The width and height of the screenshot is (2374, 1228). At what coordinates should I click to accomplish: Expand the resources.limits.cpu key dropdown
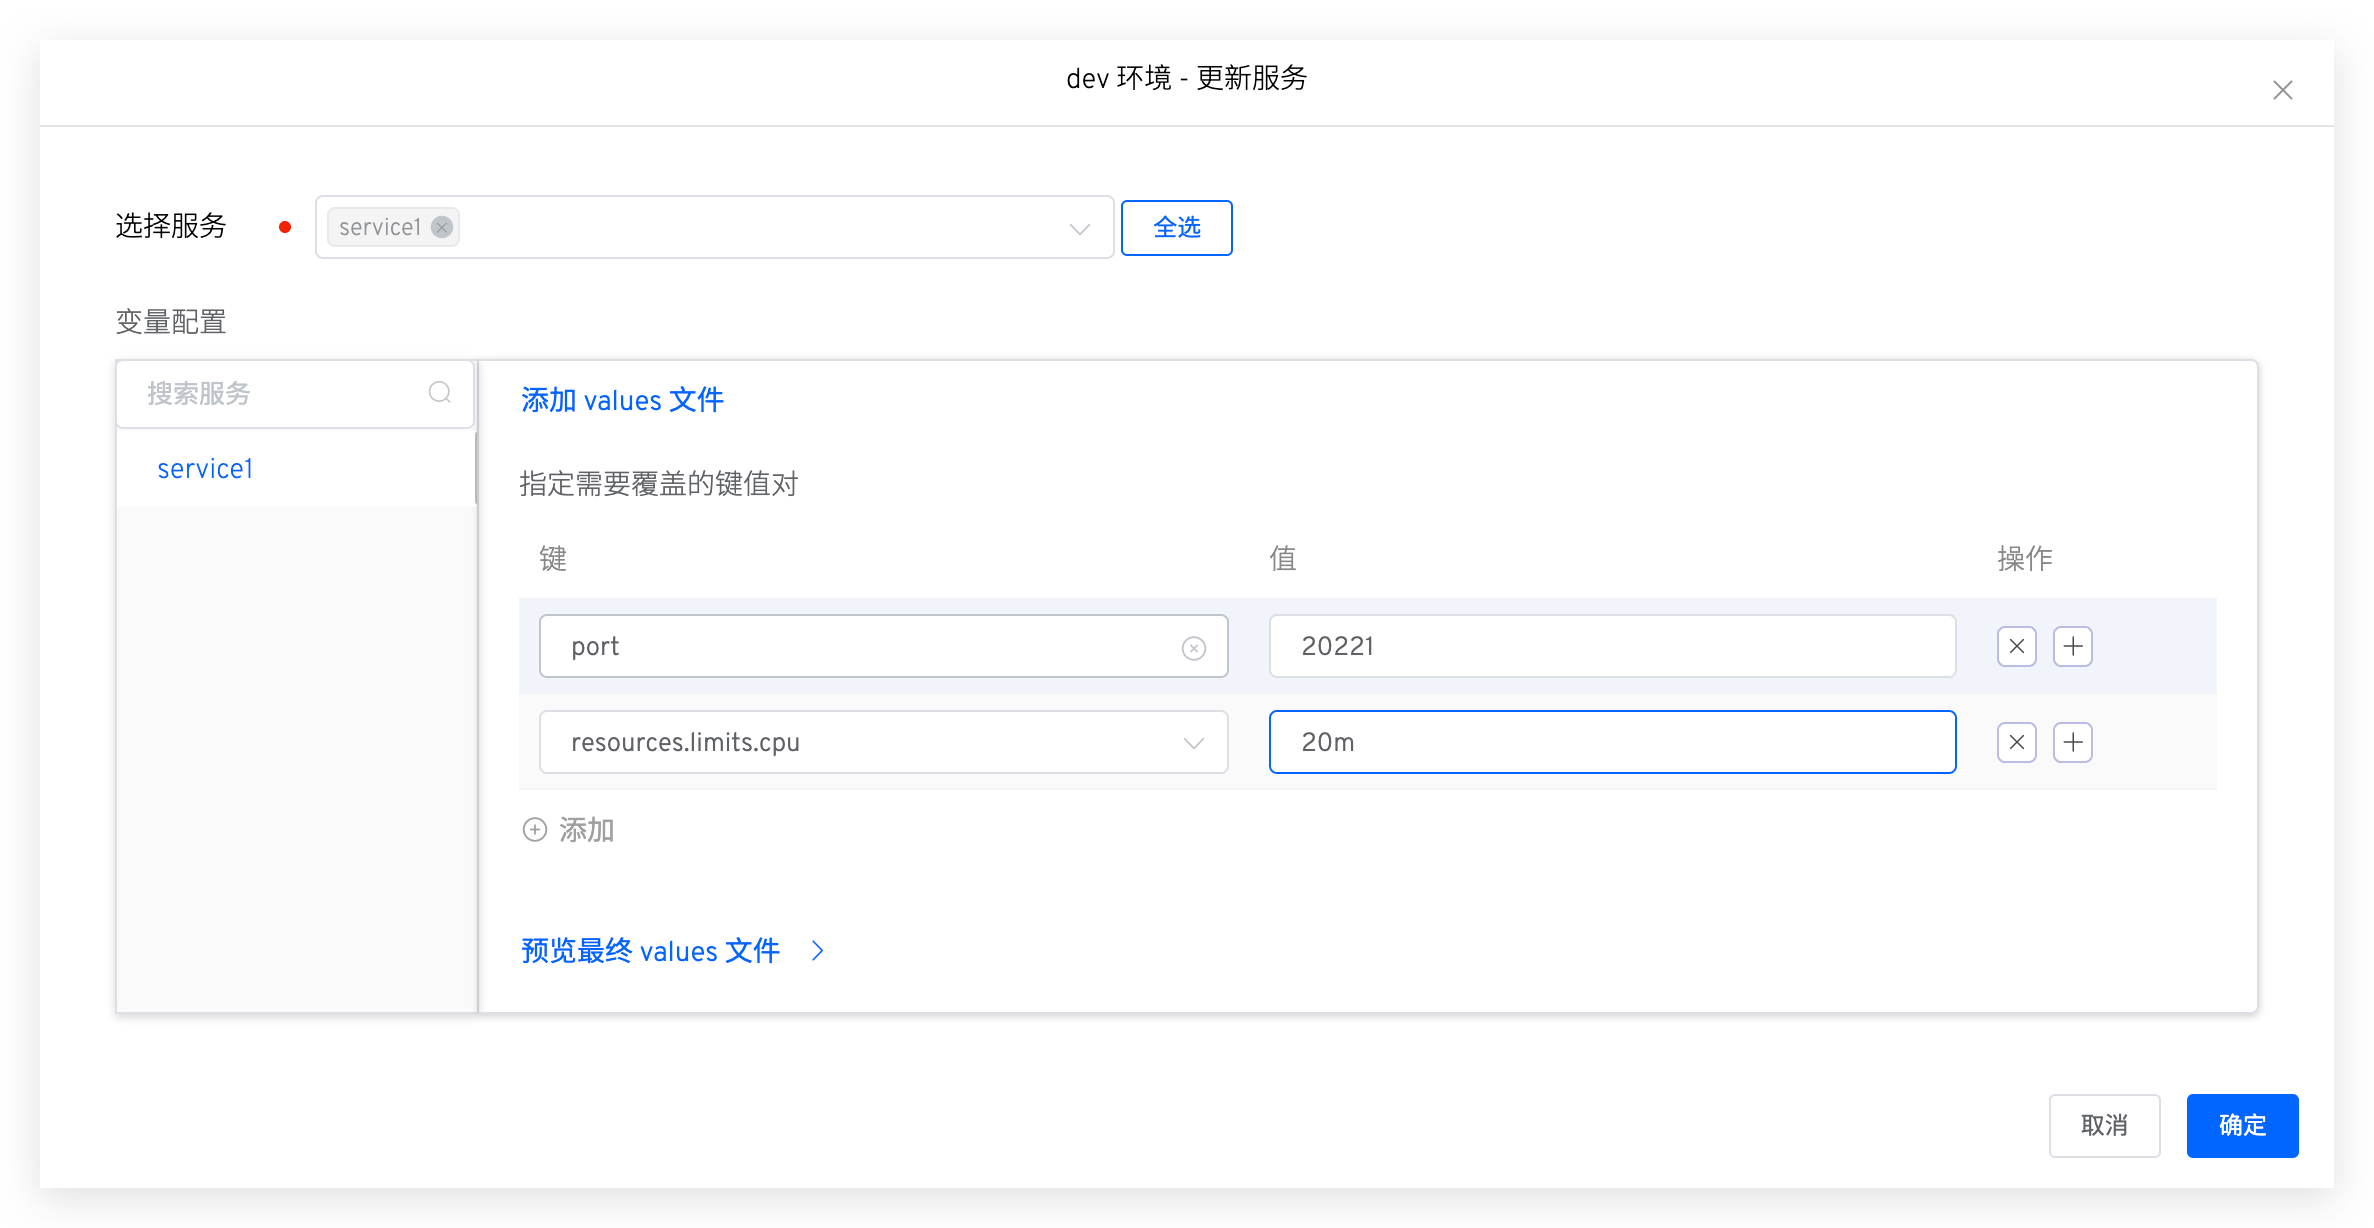point(1193,743)
